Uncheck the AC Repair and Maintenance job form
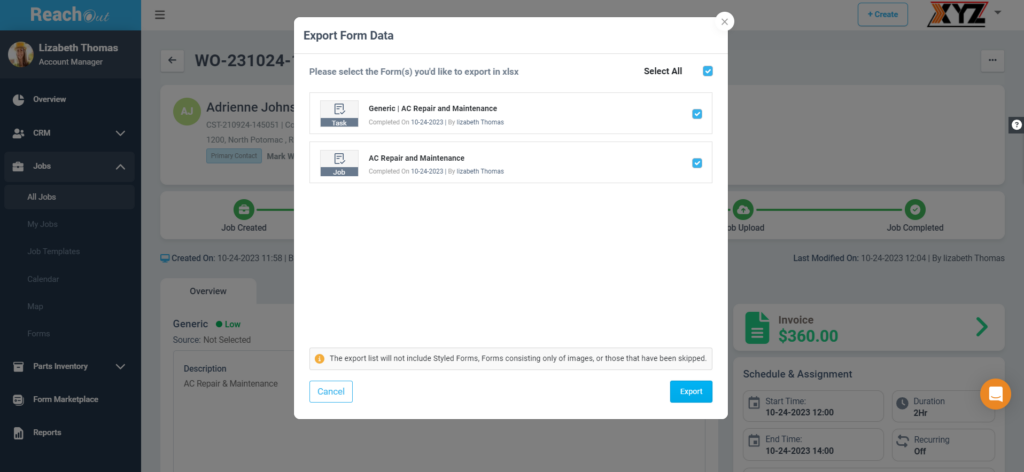Screen dimensions: 1024x472 697,163
